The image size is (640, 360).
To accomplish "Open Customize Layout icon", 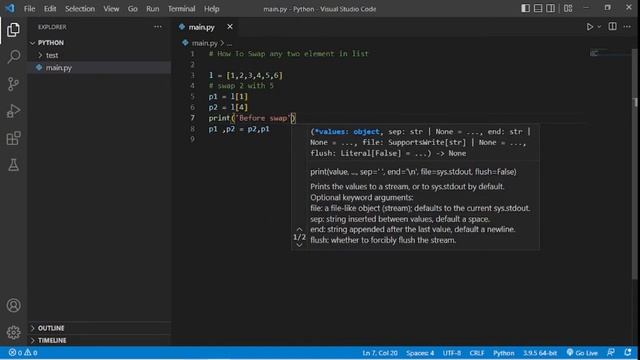I will (x=568, y=8).
